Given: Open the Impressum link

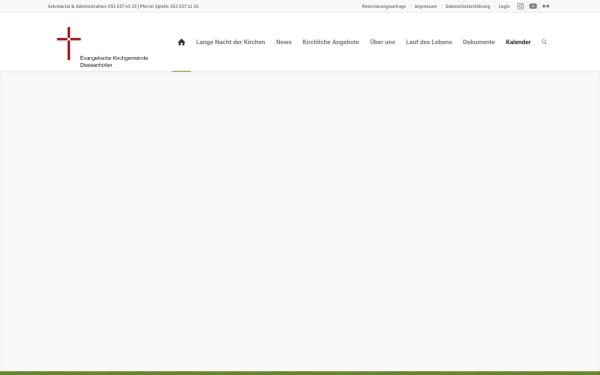Looking at the screenshot, I should tap(426, 6).
